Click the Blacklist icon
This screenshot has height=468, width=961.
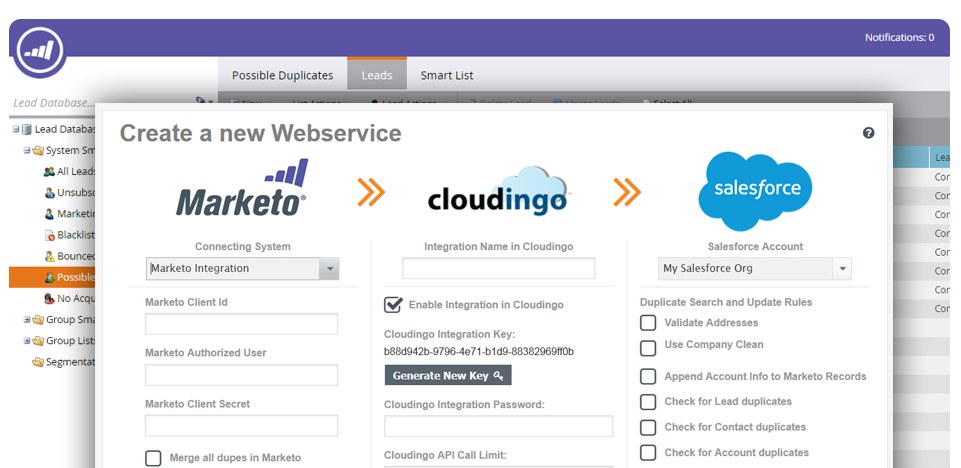(x=50, y=235)
